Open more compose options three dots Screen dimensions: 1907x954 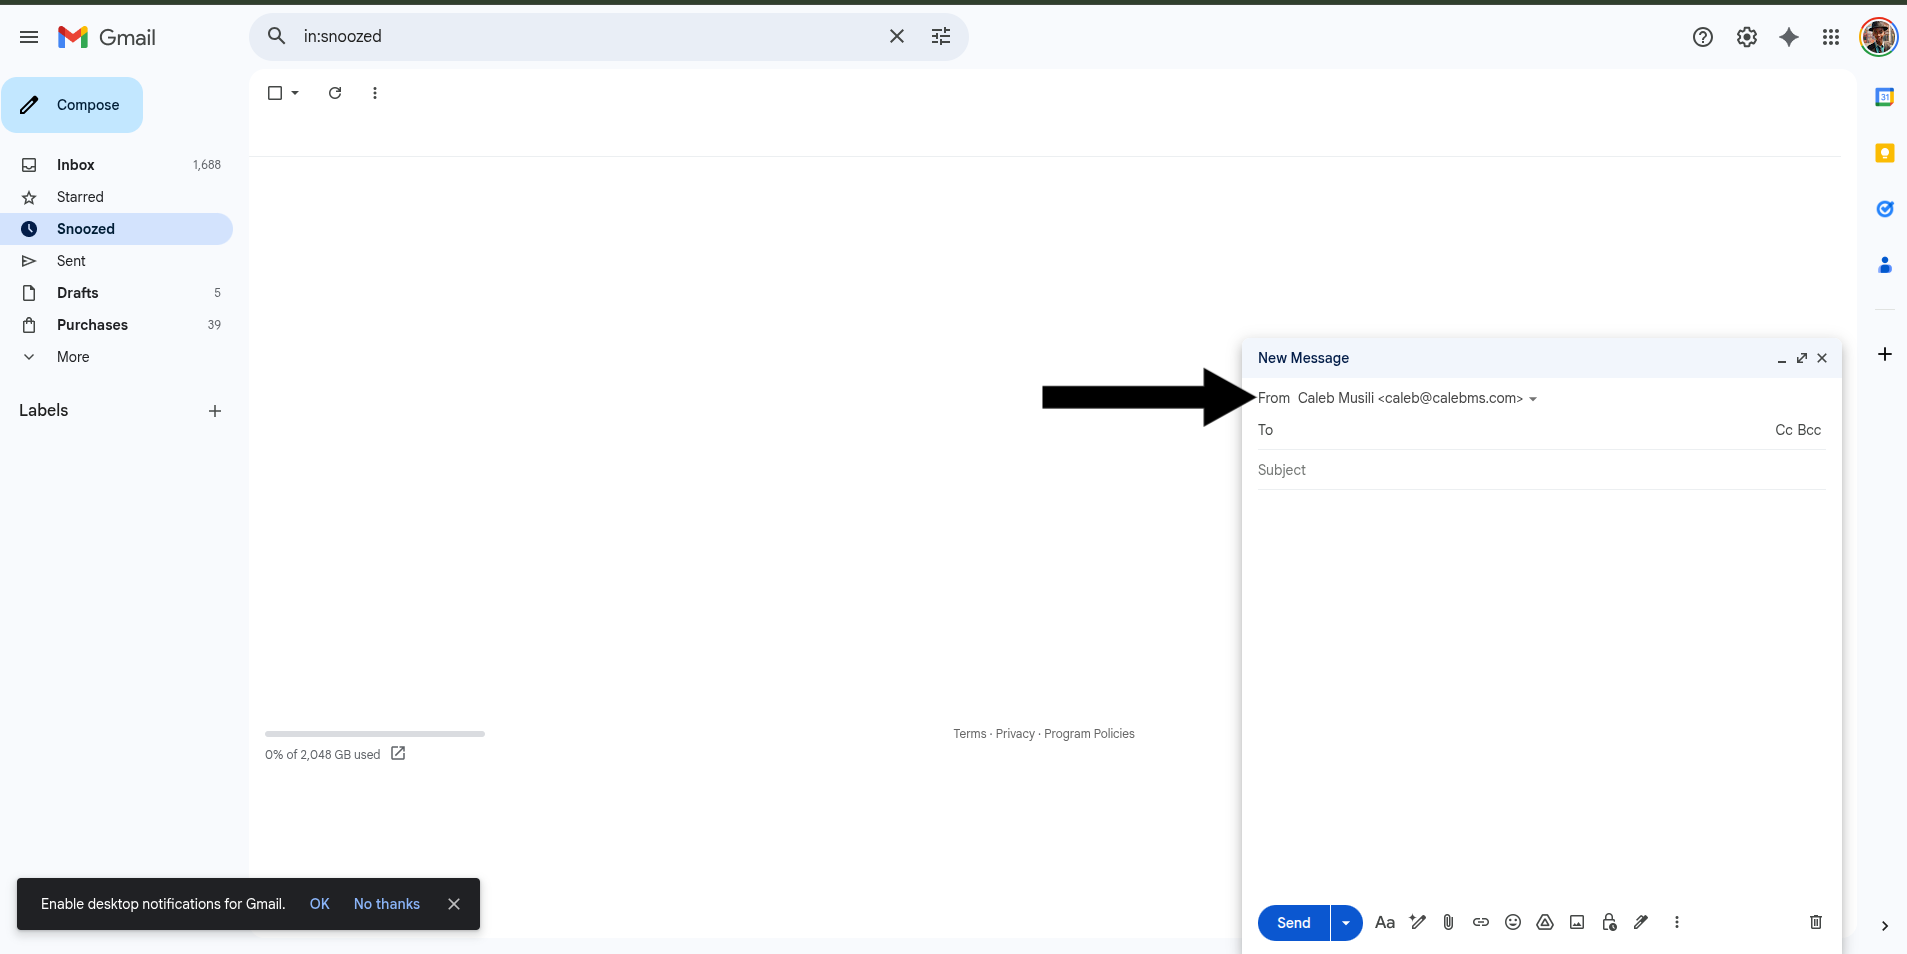click(1677, 922)
